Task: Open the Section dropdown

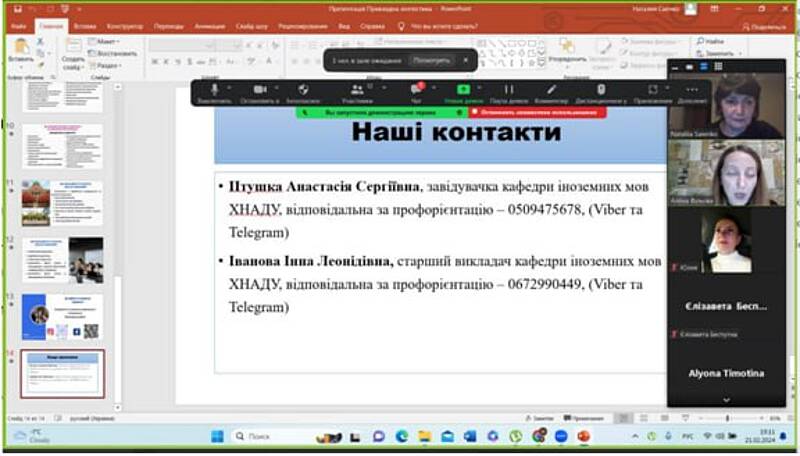Action: coord(105,65)
